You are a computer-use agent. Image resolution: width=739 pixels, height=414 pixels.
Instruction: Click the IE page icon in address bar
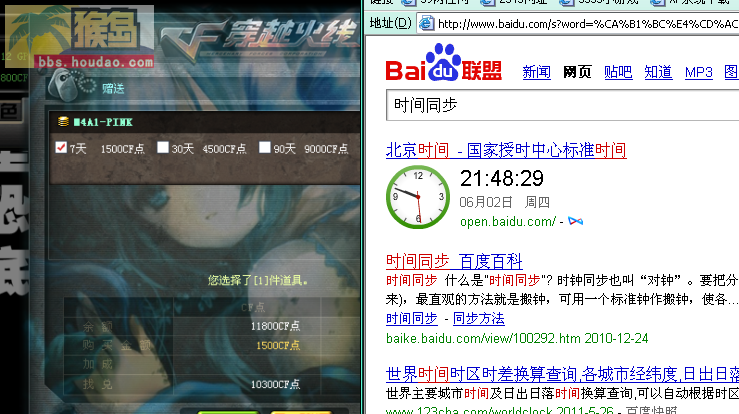pyautogui.click(x=426, y=23)
